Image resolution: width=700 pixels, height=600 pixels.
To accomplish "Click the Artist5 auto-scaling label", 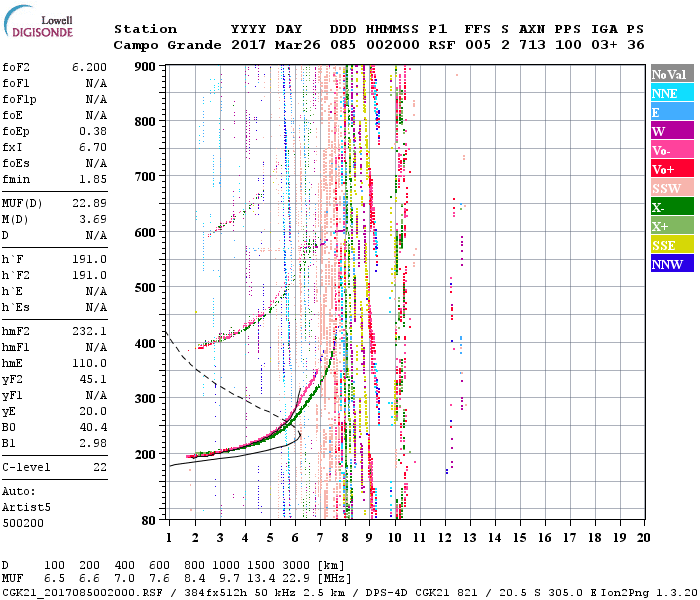I will click(x=26, y=508).
